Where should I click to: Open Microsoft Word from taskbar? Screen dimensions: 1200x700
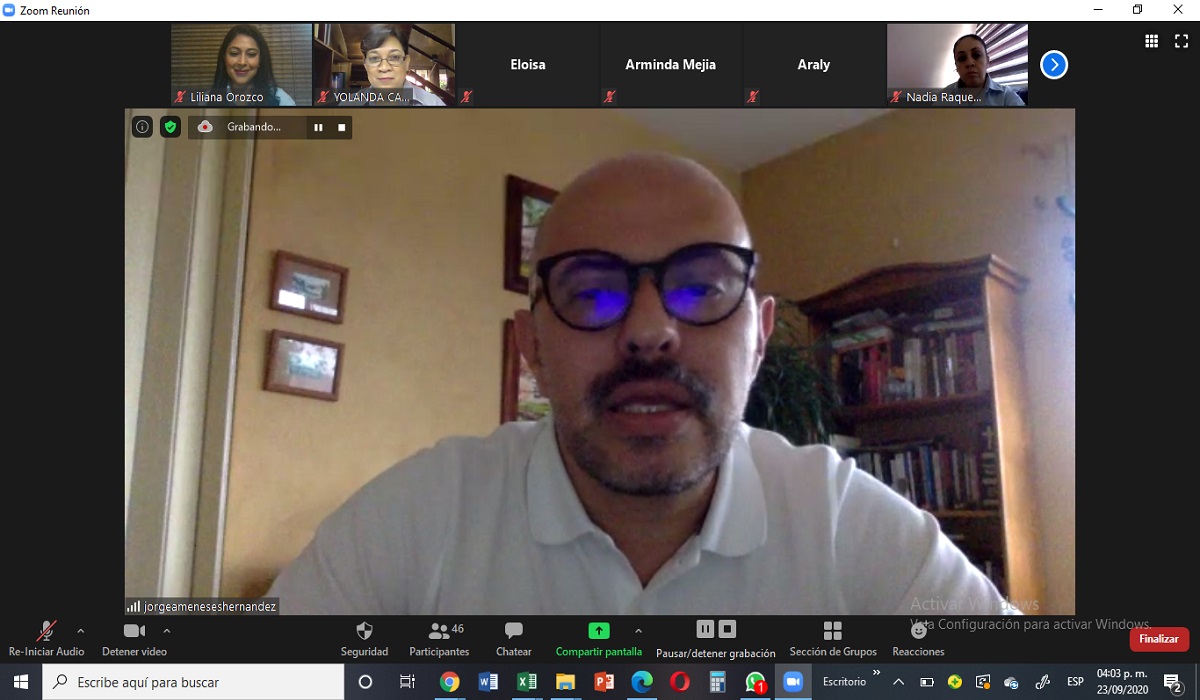[x=488, y=682]
